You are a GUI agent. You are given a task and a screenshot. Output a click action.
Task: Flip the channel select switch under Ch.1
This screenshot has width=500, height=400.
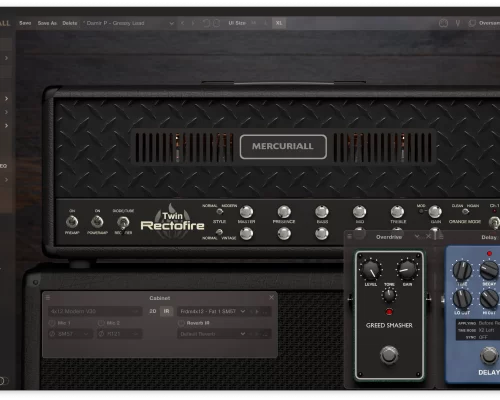(494, 222)
